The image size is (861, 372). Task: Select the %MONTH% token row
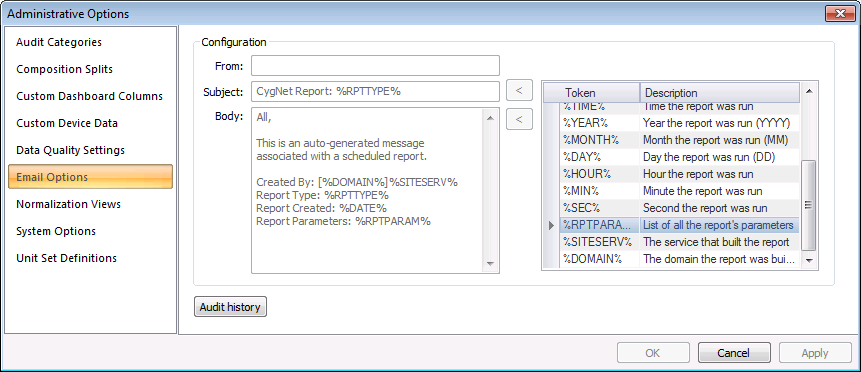point(680,140)
